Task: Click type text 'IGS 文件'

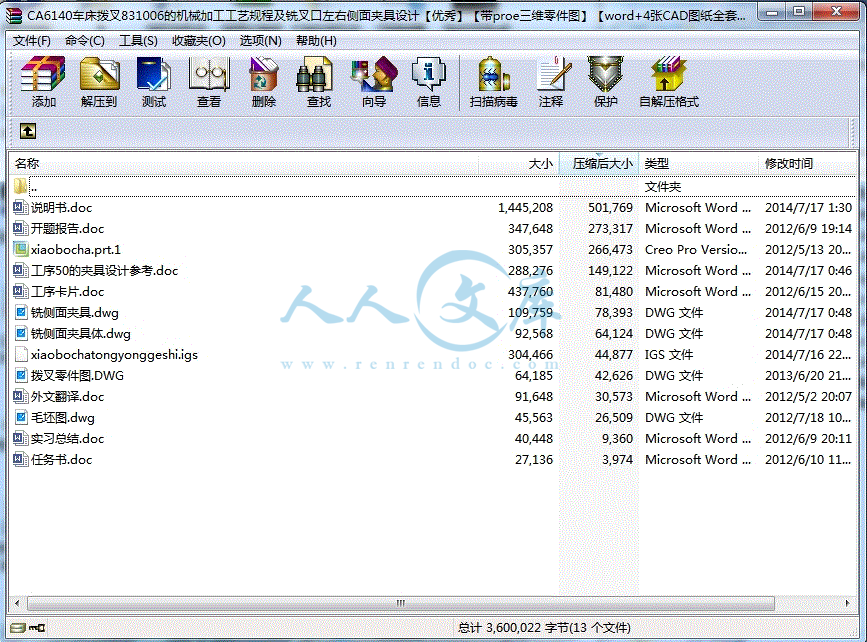Action: [x=669, y=354]
